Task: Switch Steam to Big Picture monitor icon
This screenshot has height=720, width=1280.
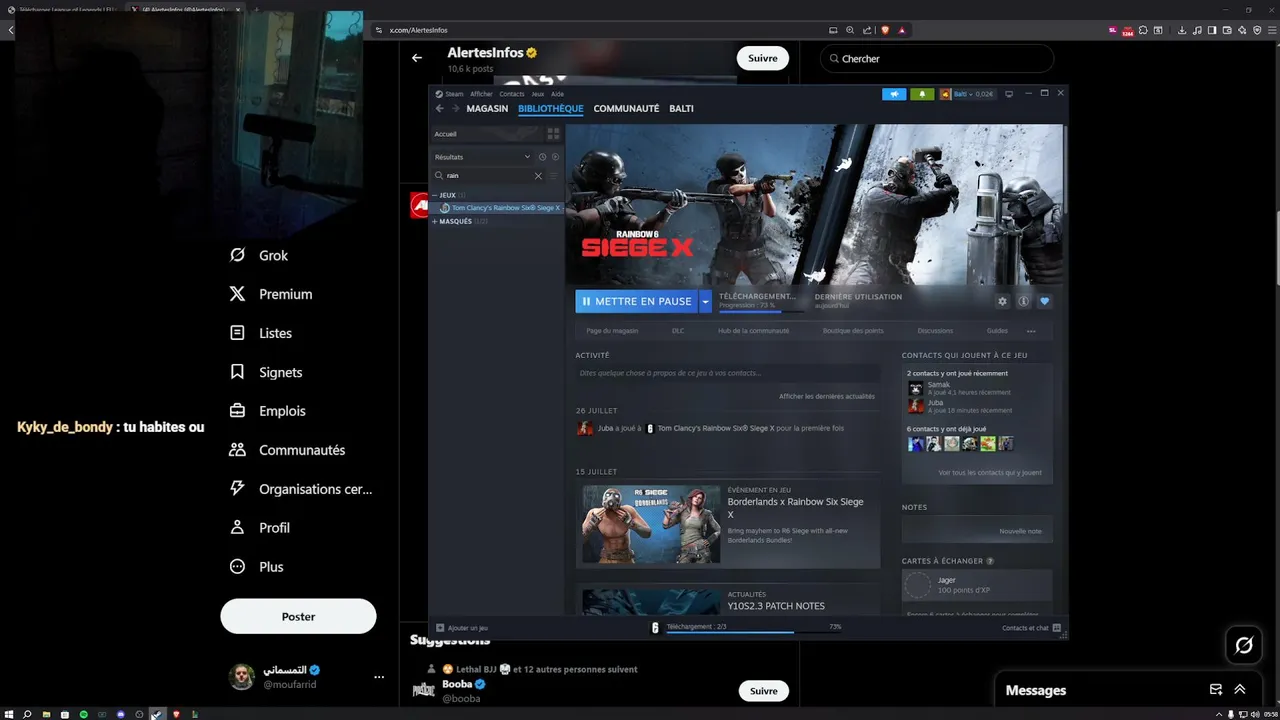Action: click(1009, 94)
